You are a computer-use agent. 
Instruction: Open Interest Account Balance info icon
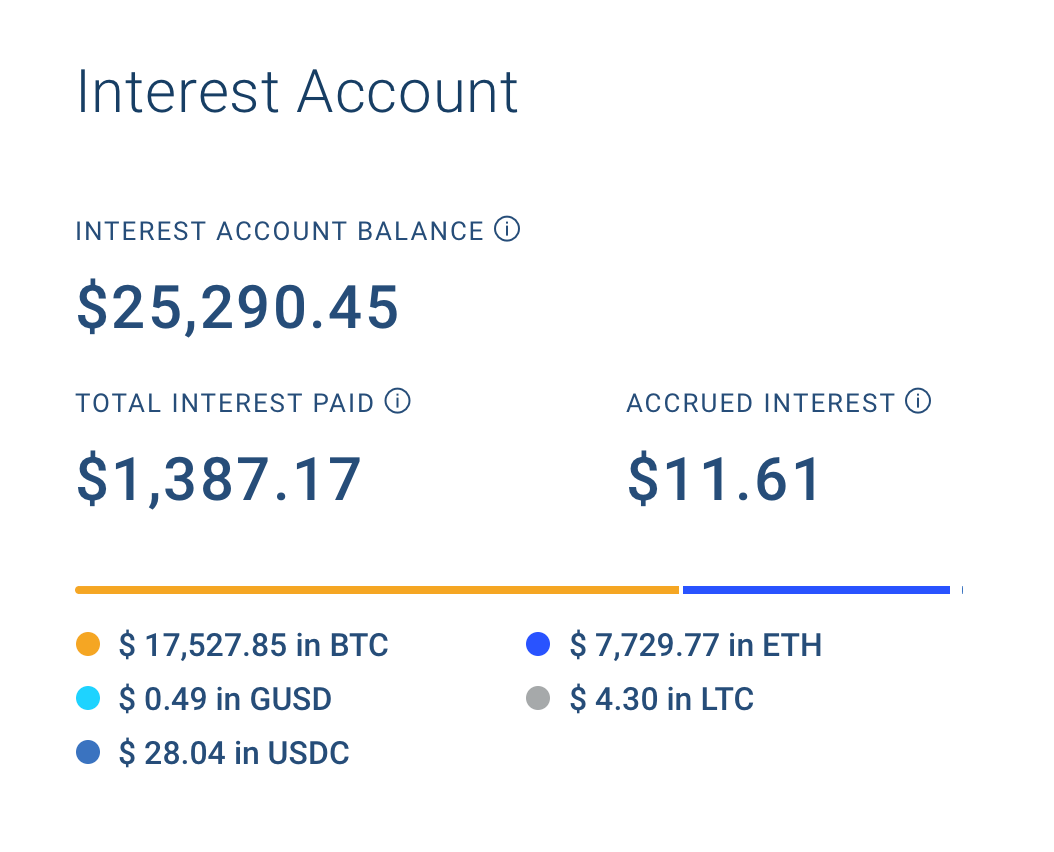pos(507,229)
